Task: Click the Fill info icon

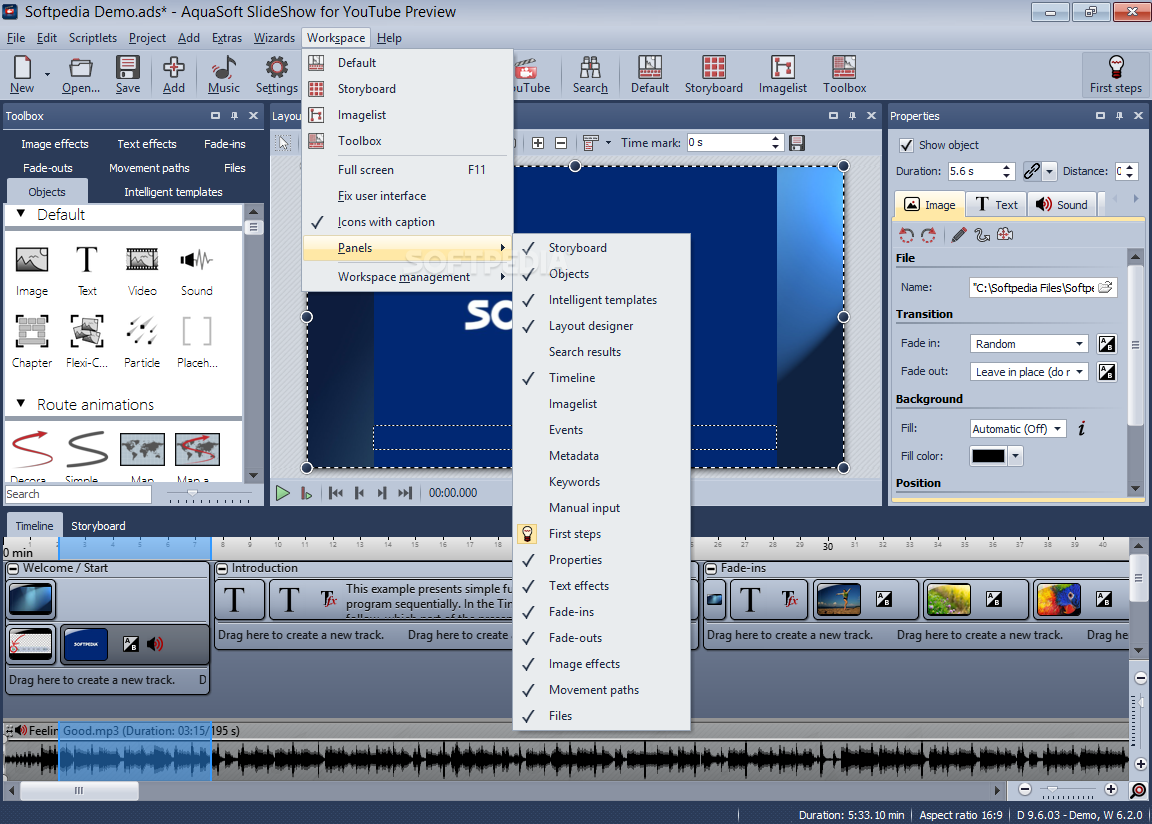Action: coord(1081,429)
